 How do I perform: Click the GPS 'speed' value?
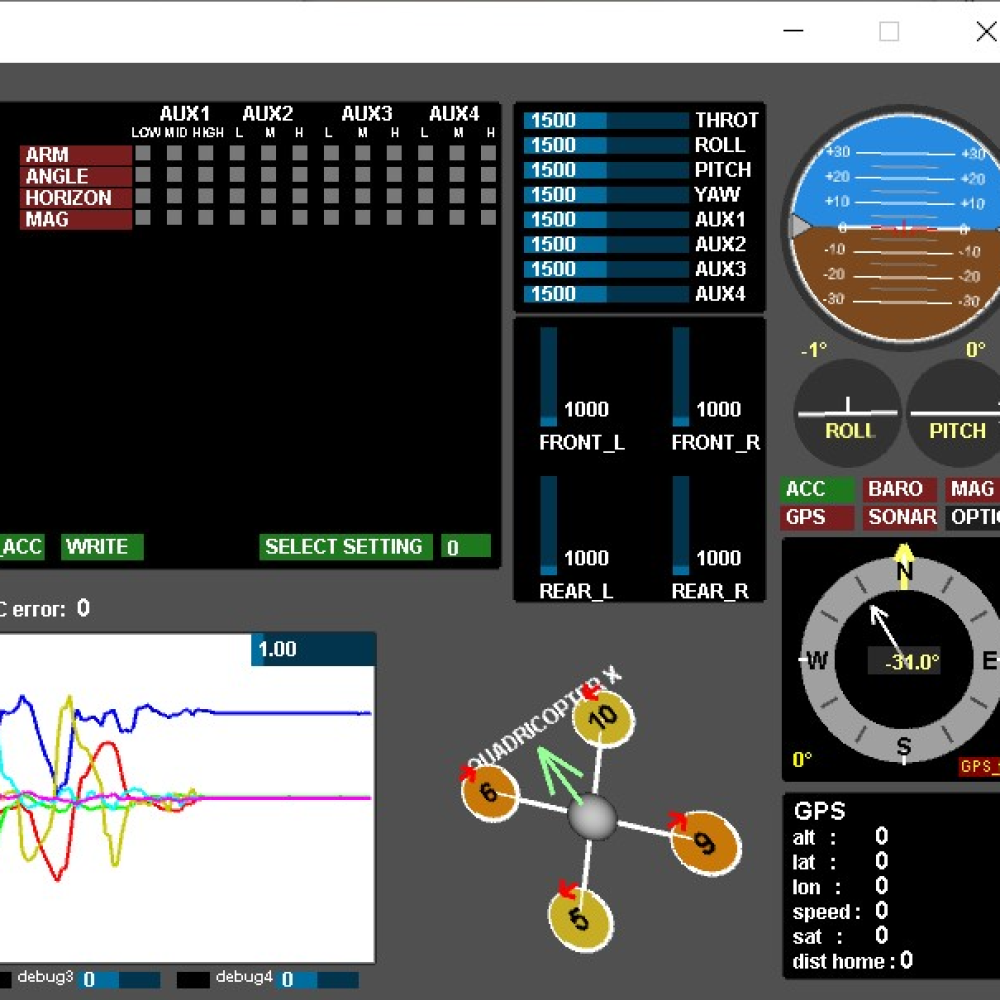pyautogui.click(x=881, y=911)
